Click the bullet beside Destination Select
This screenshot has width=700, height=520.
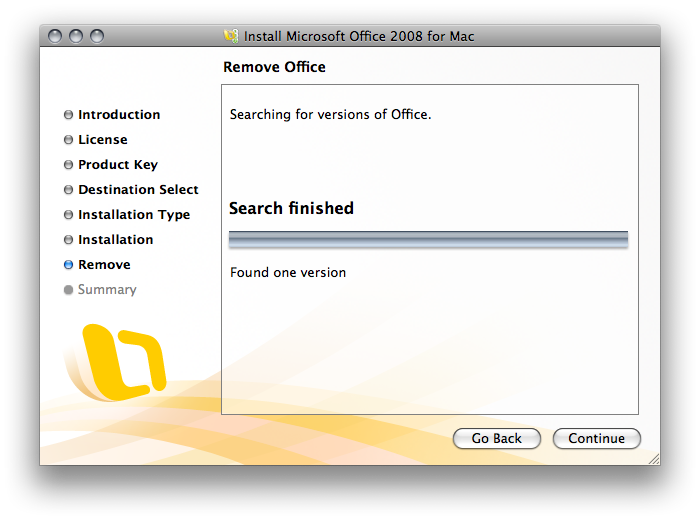68,190
